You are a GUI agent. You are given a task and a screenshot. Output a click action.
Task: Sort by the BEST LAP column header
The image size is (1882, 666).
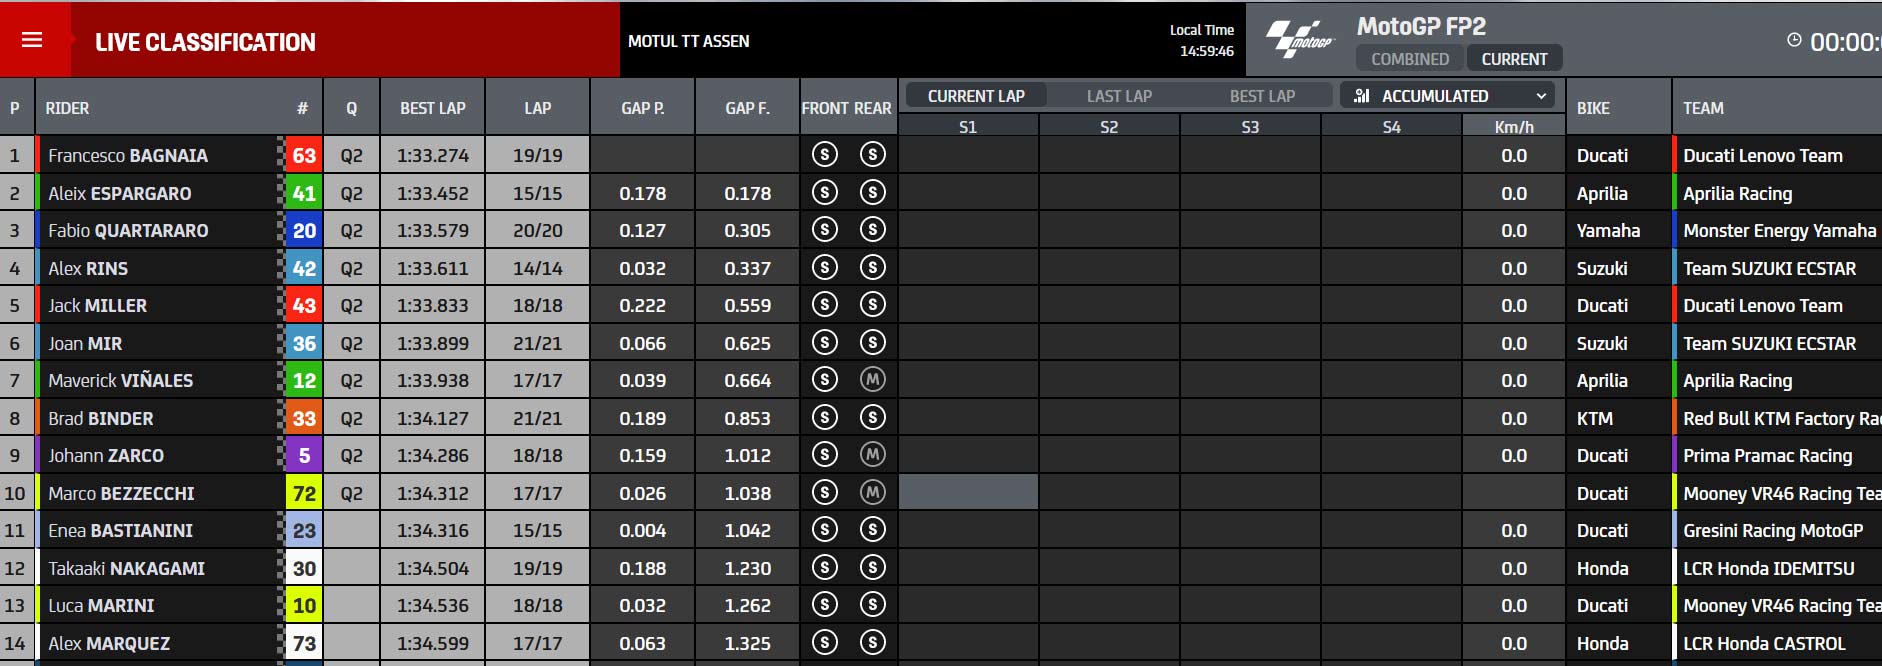[x=433, y=108]
